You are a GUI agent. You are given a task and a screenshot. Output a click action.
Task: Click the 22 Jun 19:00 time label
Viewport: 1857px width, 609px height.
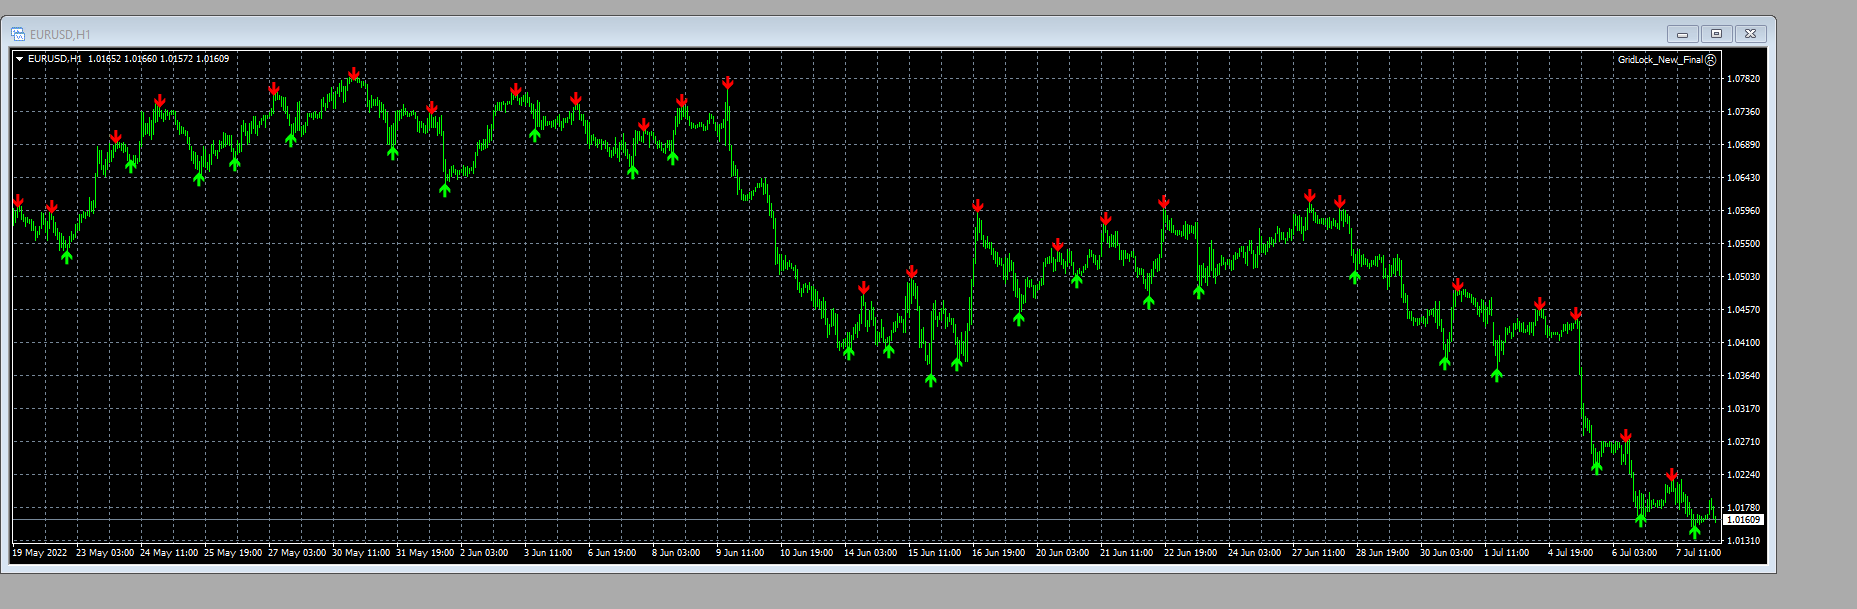1191,553
